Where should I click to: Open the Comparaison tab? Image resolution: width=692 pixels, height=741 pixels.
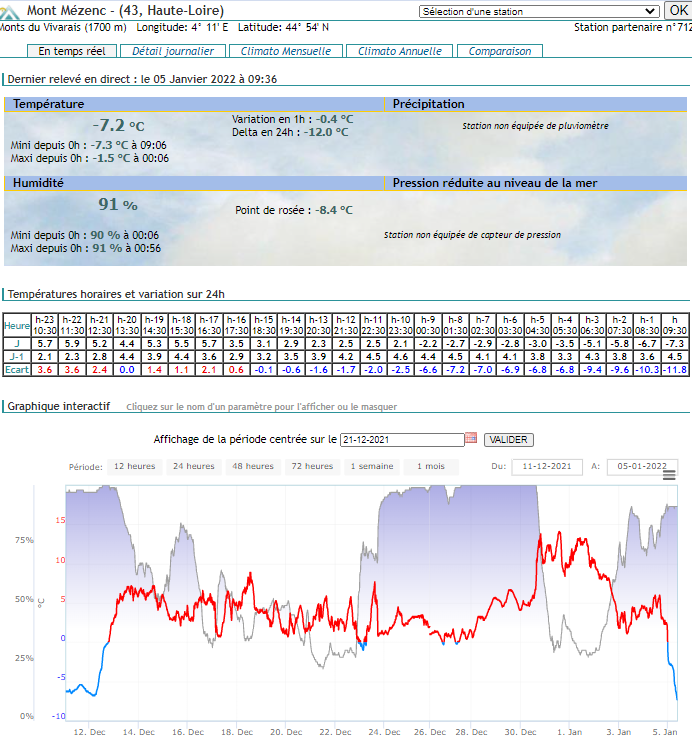(500, 51)
